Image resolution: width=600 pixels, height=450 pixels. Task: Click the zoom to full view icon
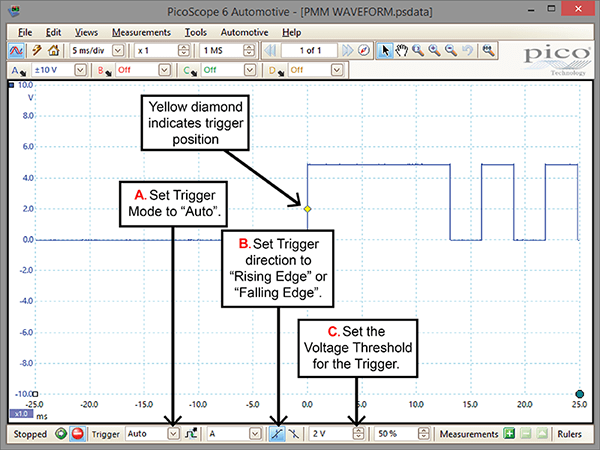click(489, 51)
